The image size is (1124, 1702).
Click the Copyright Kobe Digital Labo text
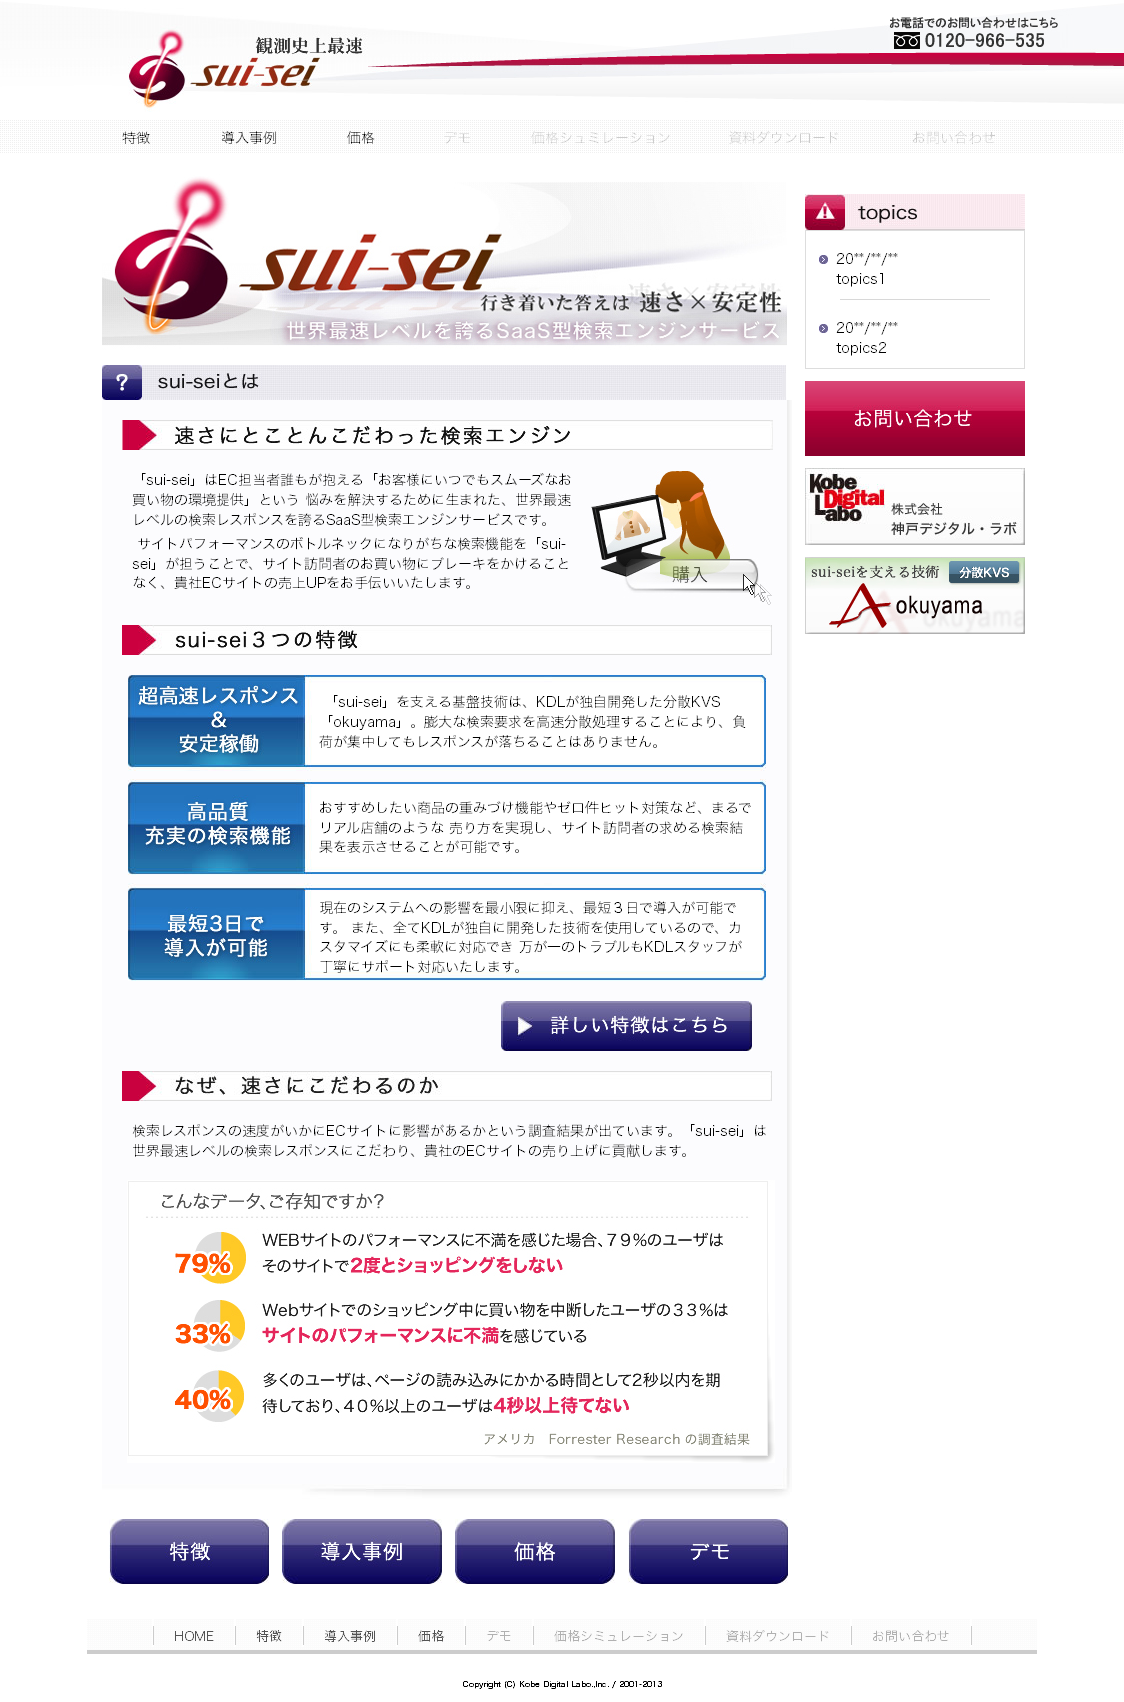pyautogui.click(x=562, y=1684)
